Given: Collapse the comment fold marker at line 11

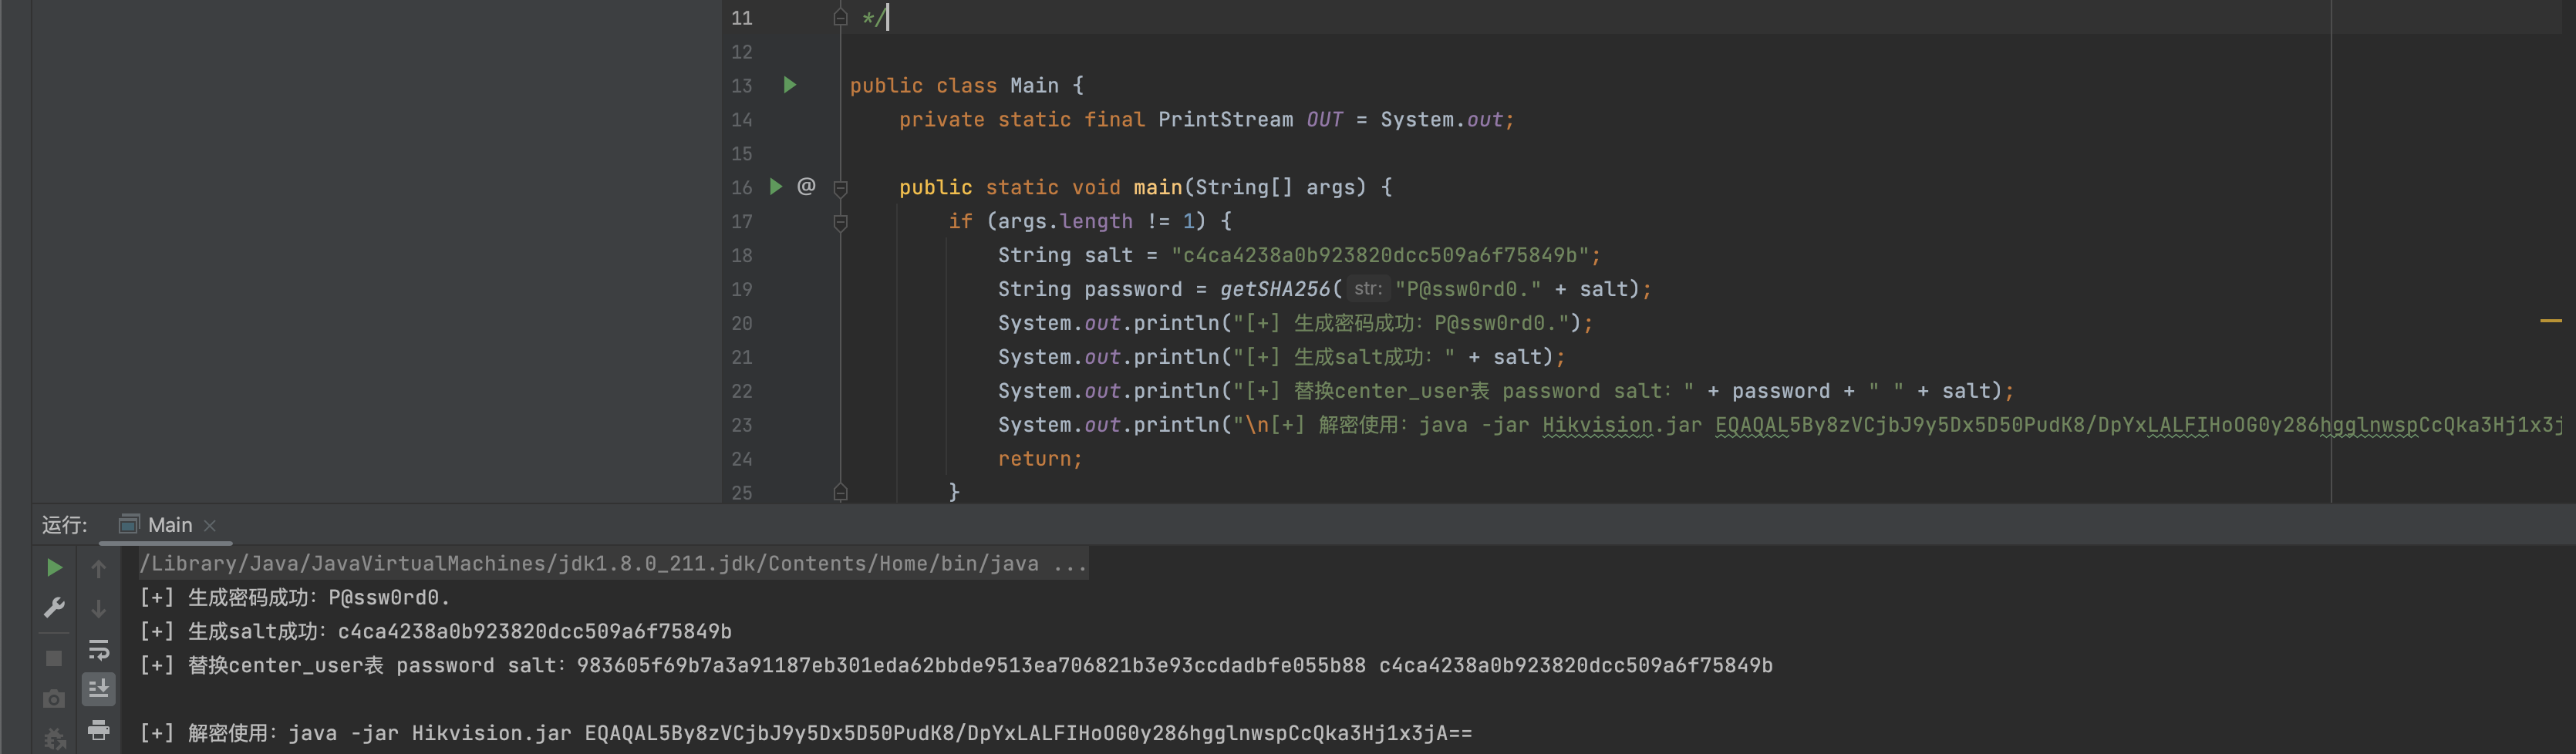Looking at the screenshot, I should [x=840, y=18].
